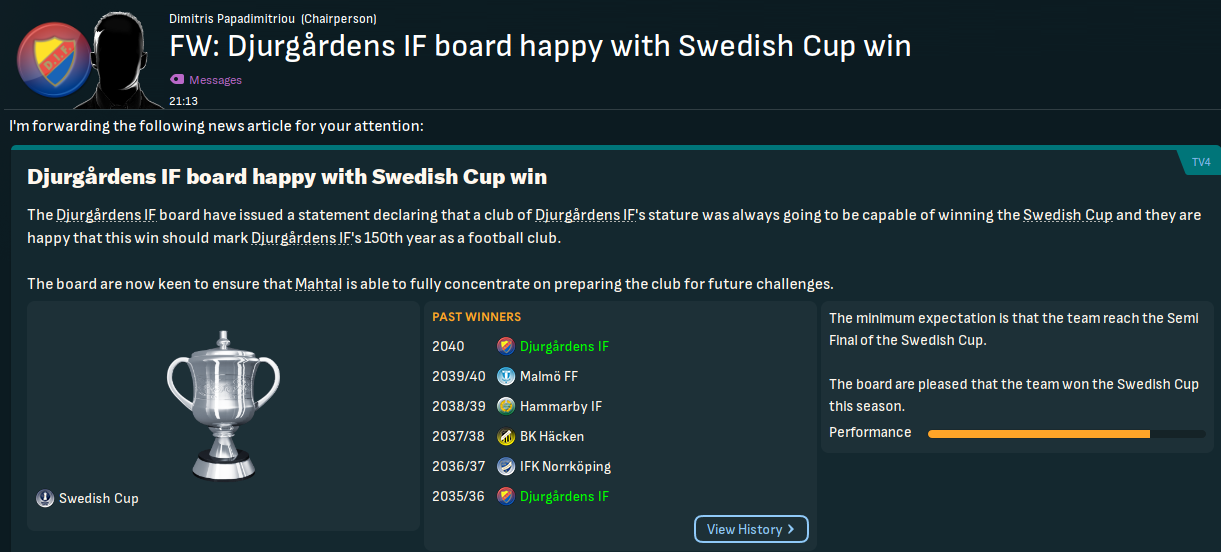Click the Malmö FF club badge
1221x552 pixels.
(x=506, y=376)
